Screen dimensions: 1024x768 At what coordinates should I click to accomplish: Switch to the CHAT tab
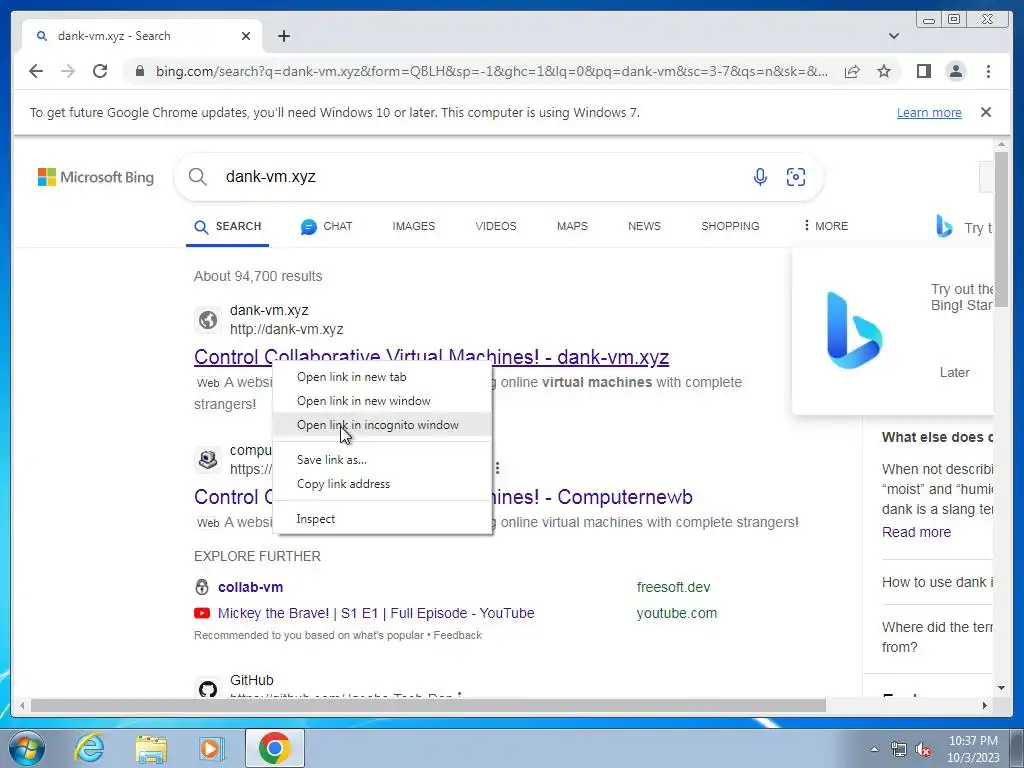pyautogui.click(x=326, y=227)
